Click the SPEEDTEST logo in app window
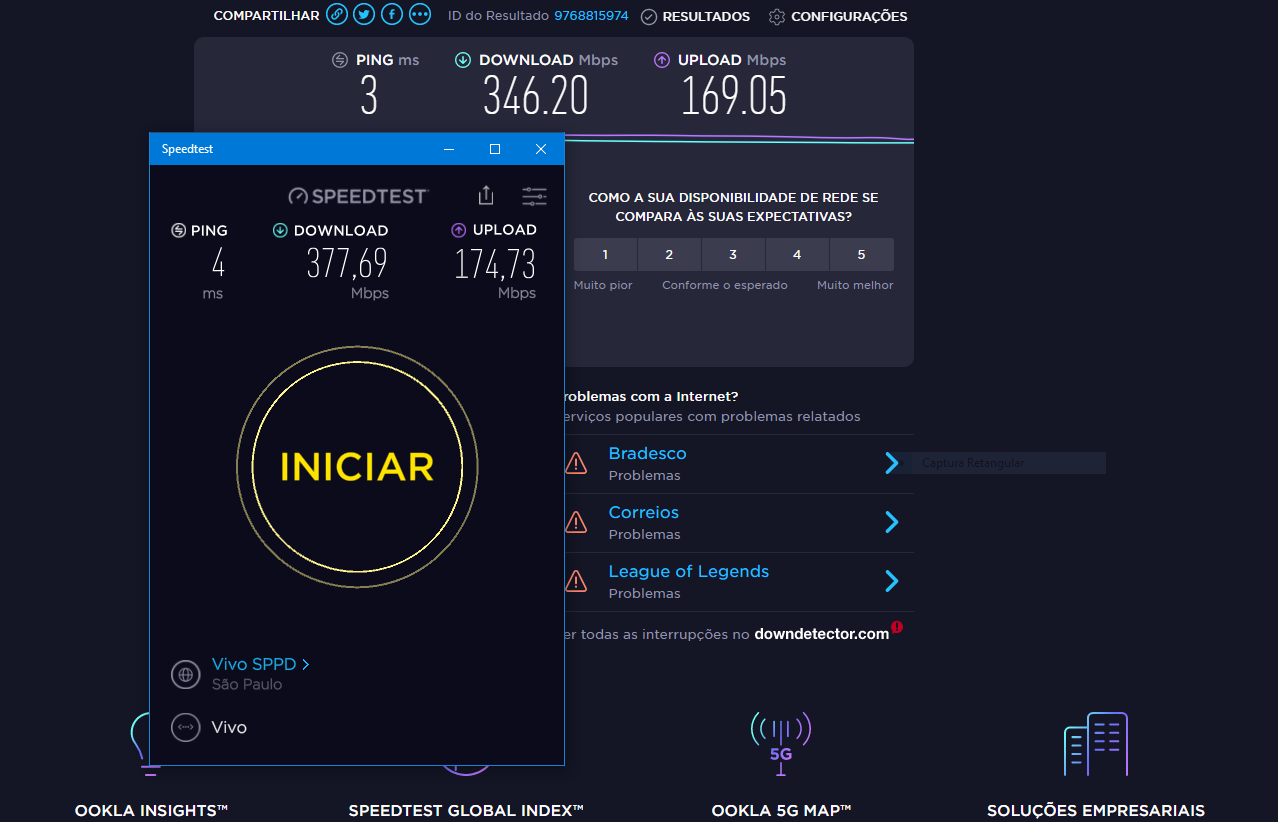Screen dimensions: 1278x822 tap(358, 196)
